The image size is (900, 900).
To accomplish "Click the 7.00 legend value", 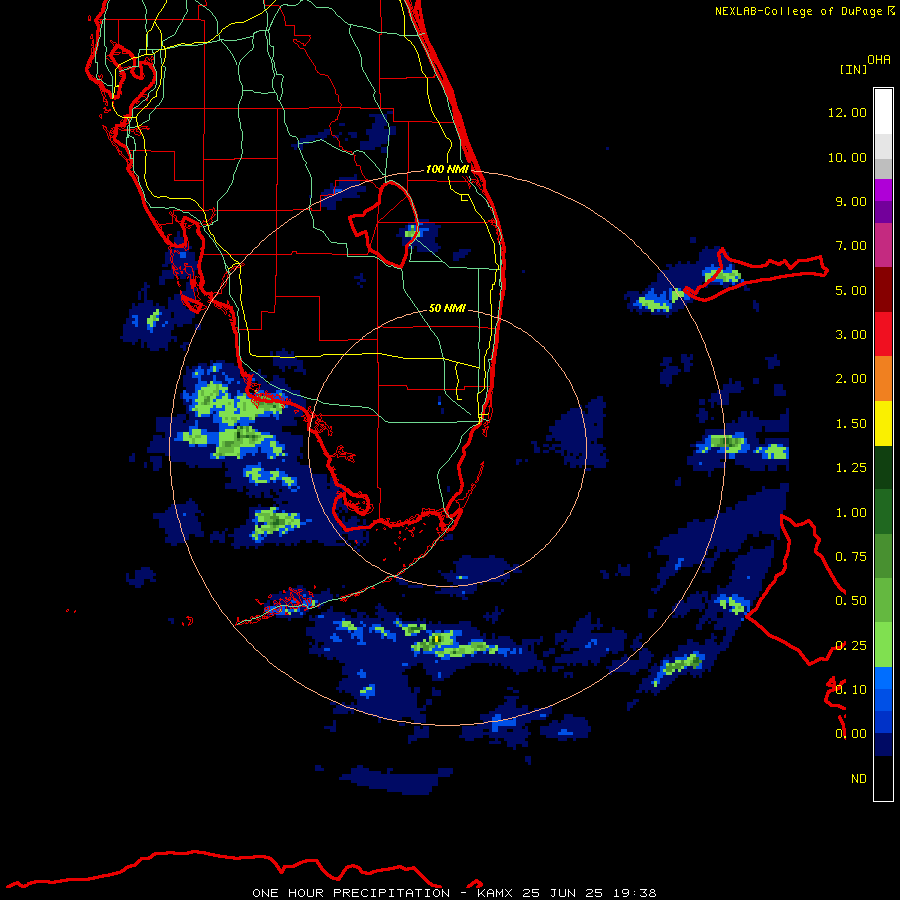I will pos(851,246).
